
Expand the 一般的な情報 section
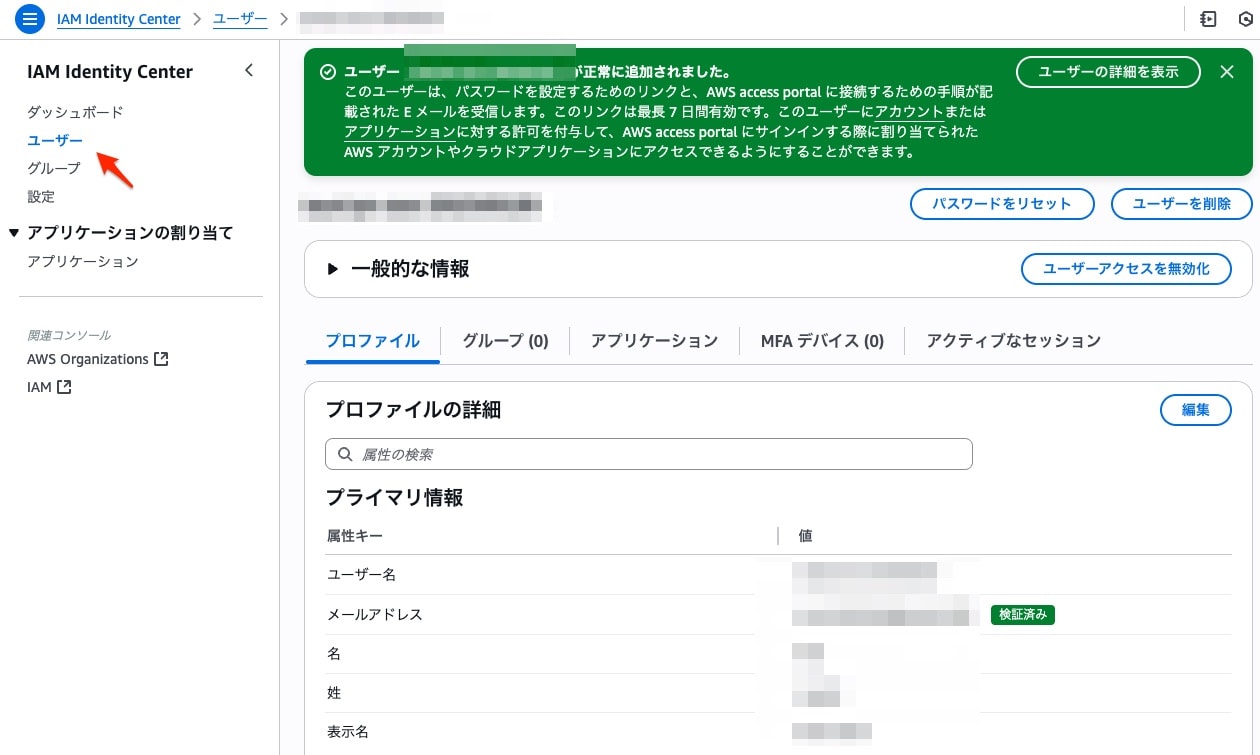tap(333, 269)
